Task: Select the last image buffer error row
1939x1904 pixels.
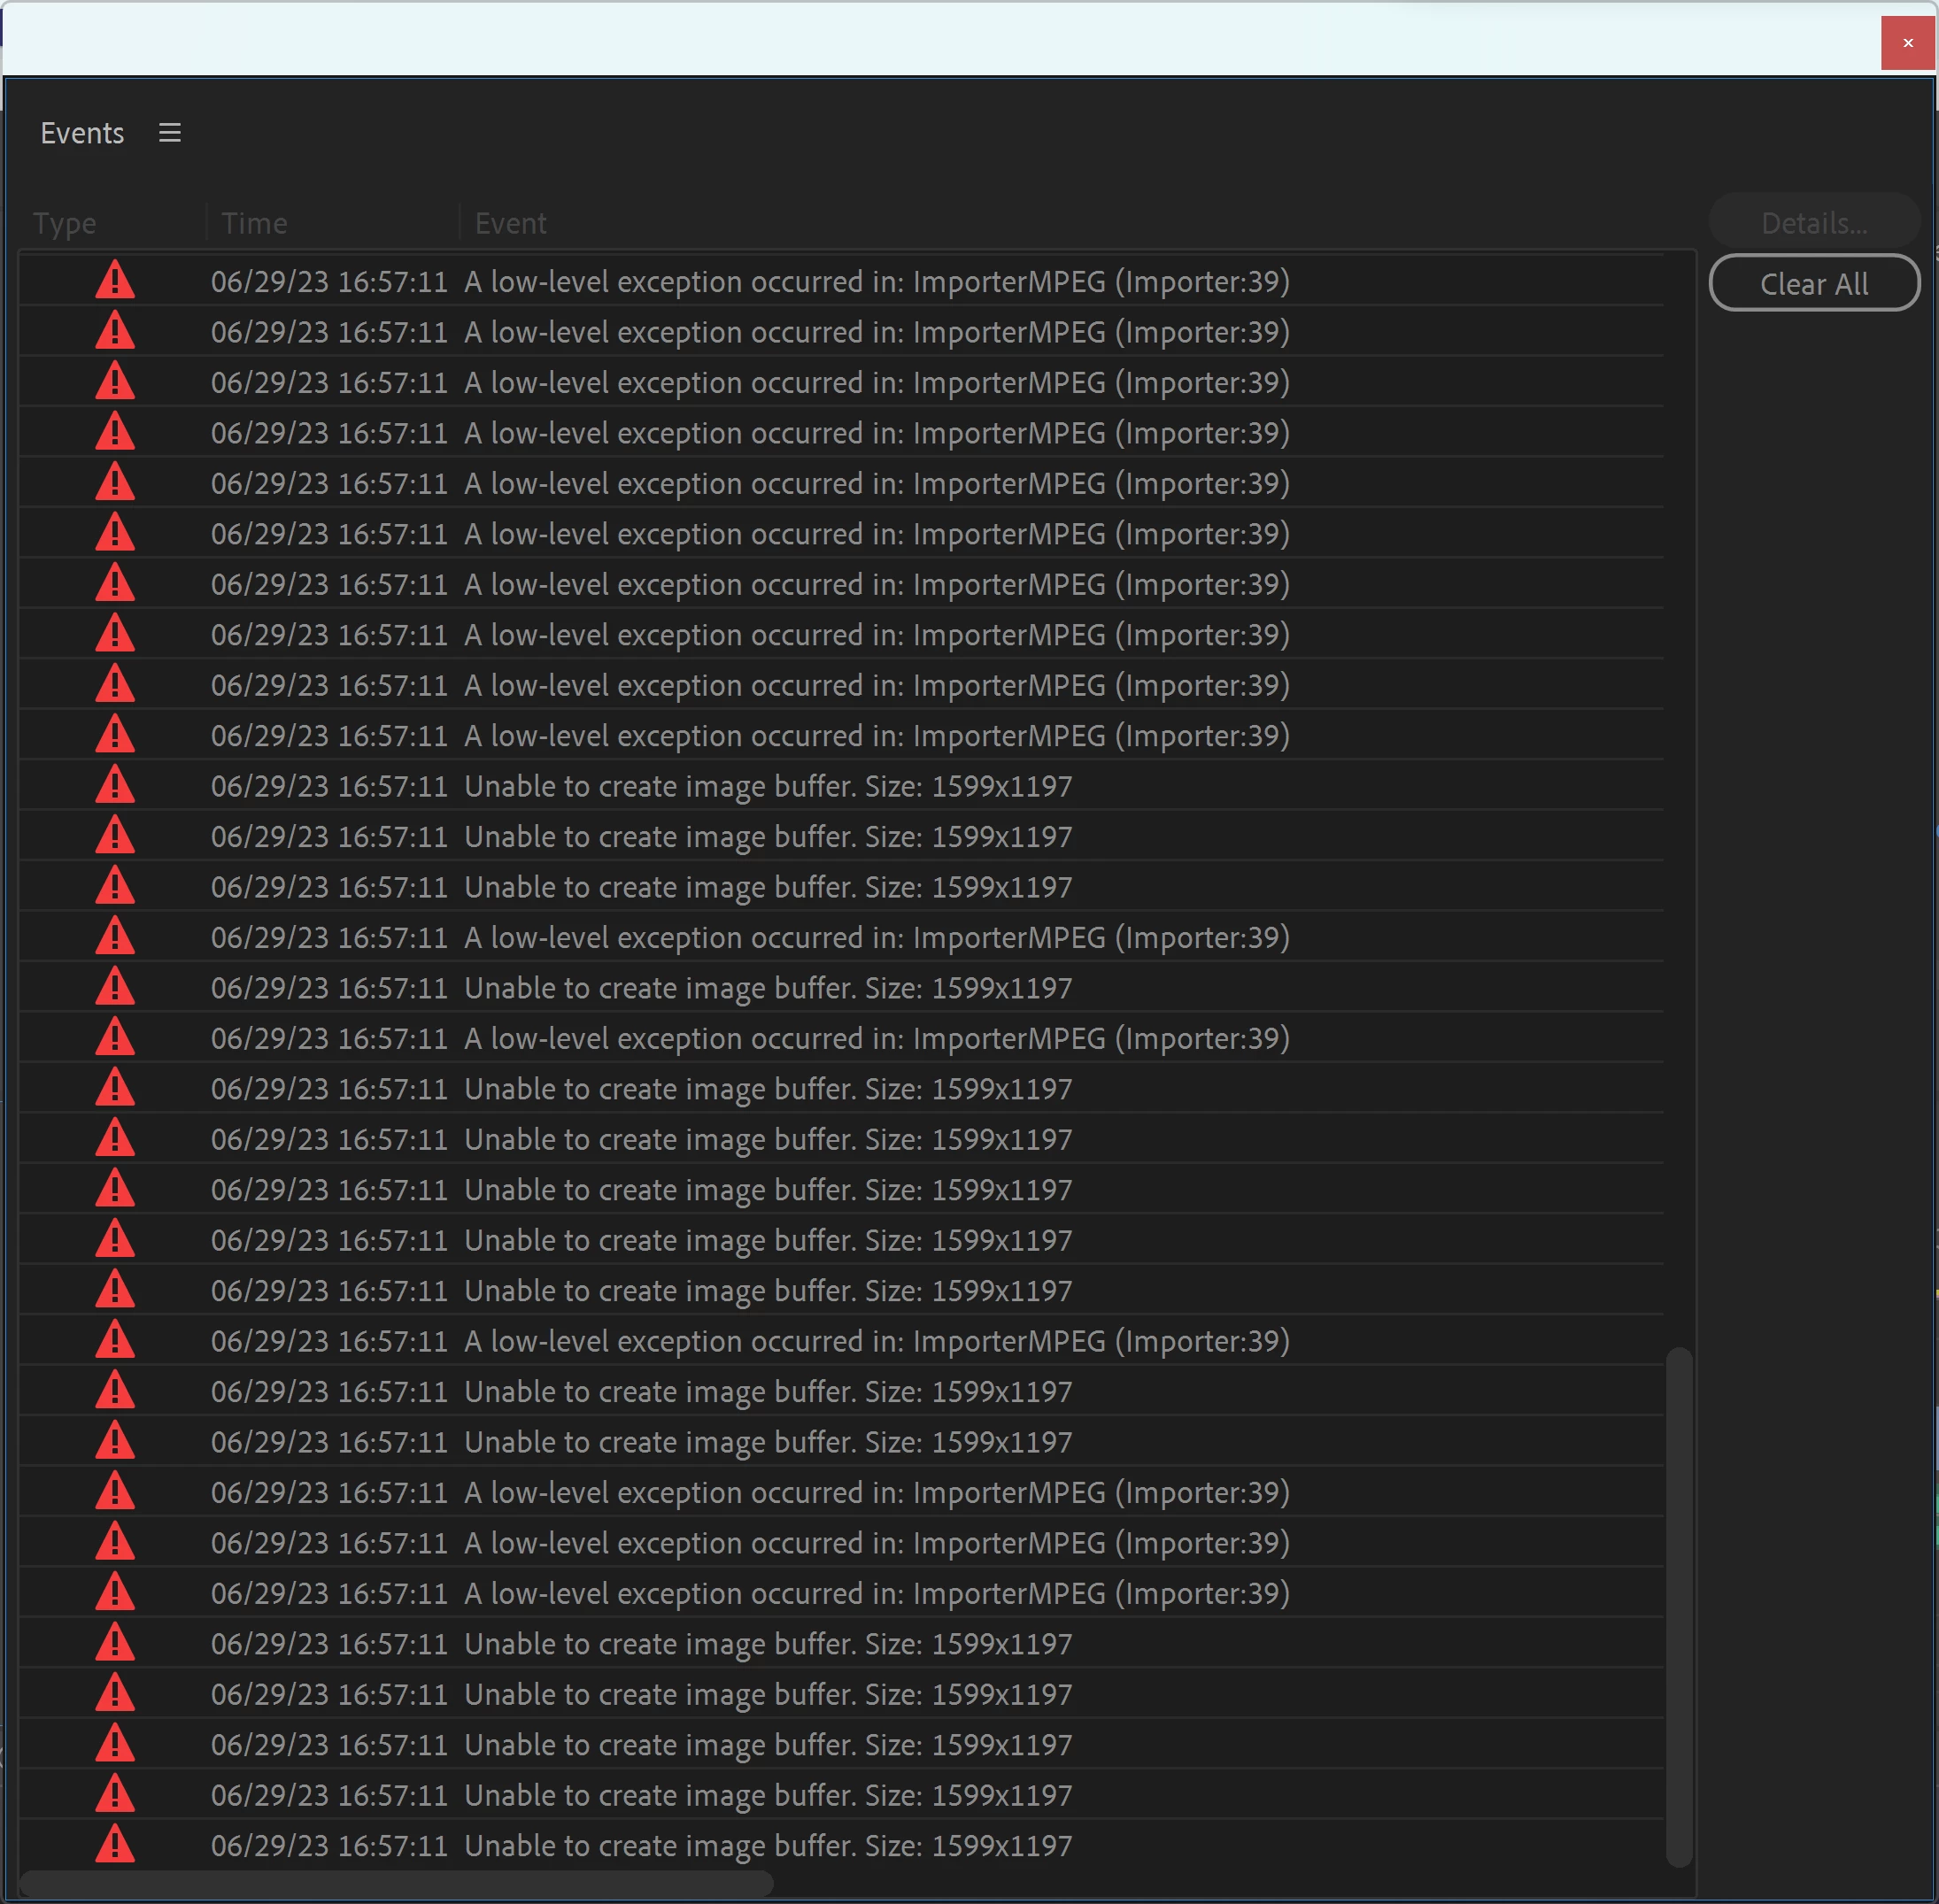Action: pyautogui.click(x=767, y=1845)
